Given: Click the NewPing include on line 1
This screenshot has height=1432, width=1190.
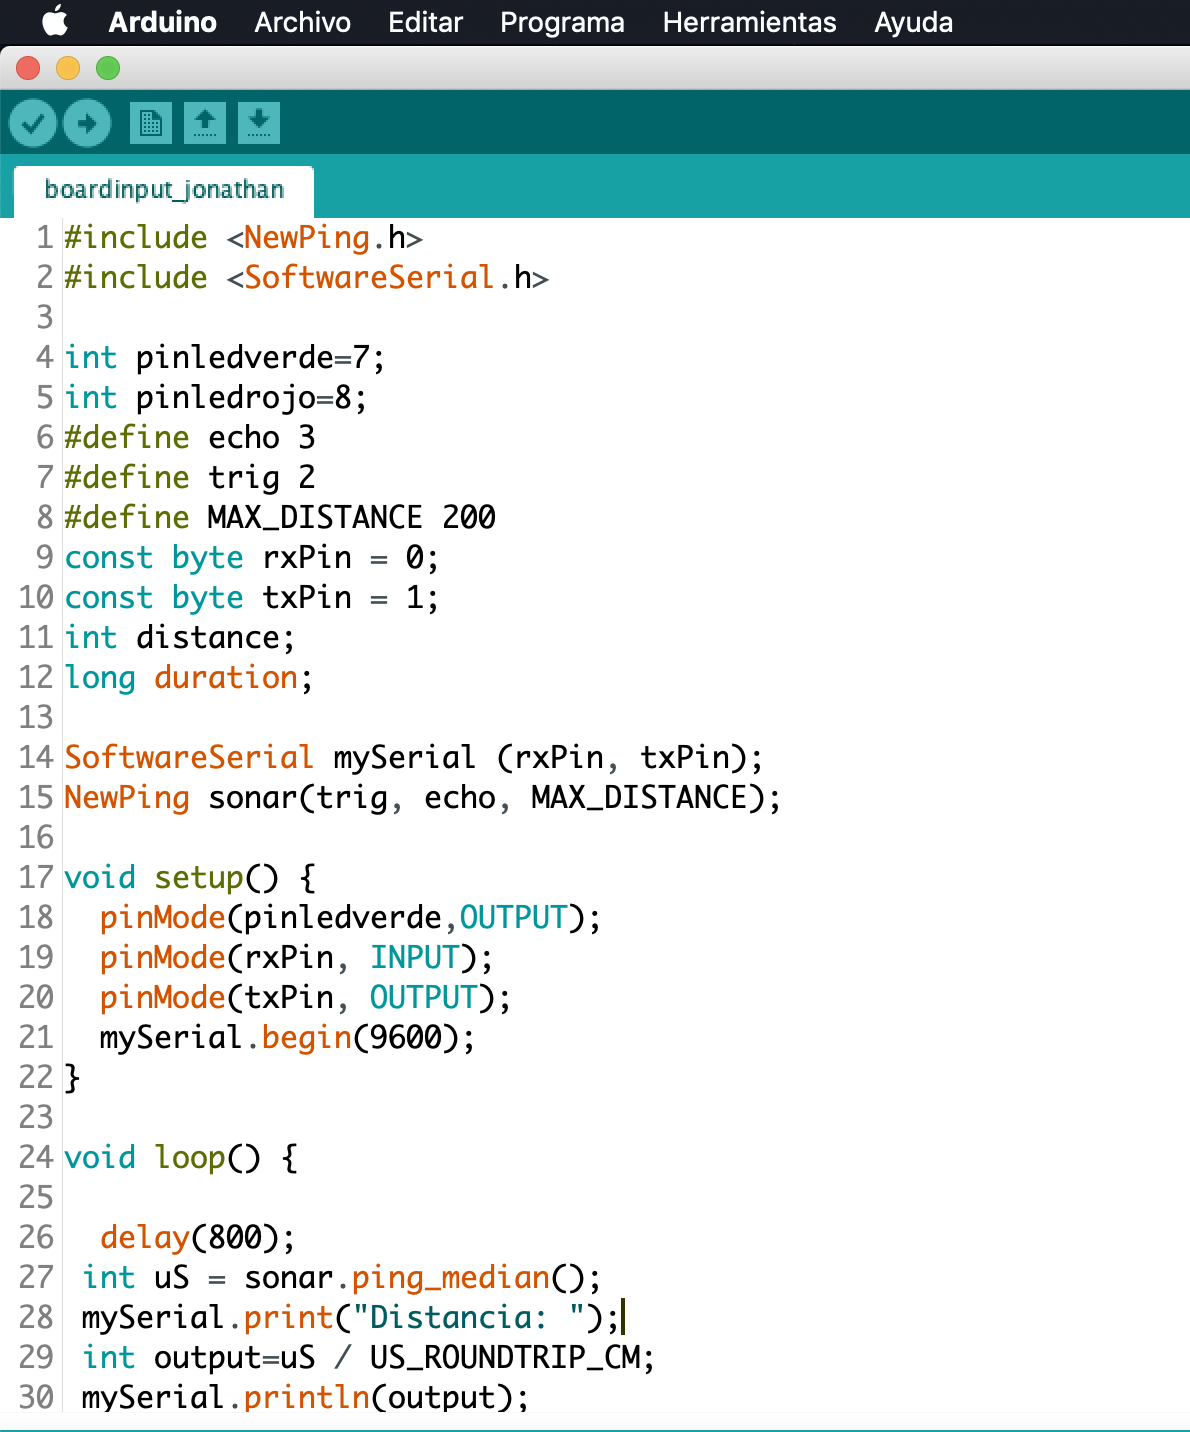Looking at the screenshot, I should click(x=244, y=238).
